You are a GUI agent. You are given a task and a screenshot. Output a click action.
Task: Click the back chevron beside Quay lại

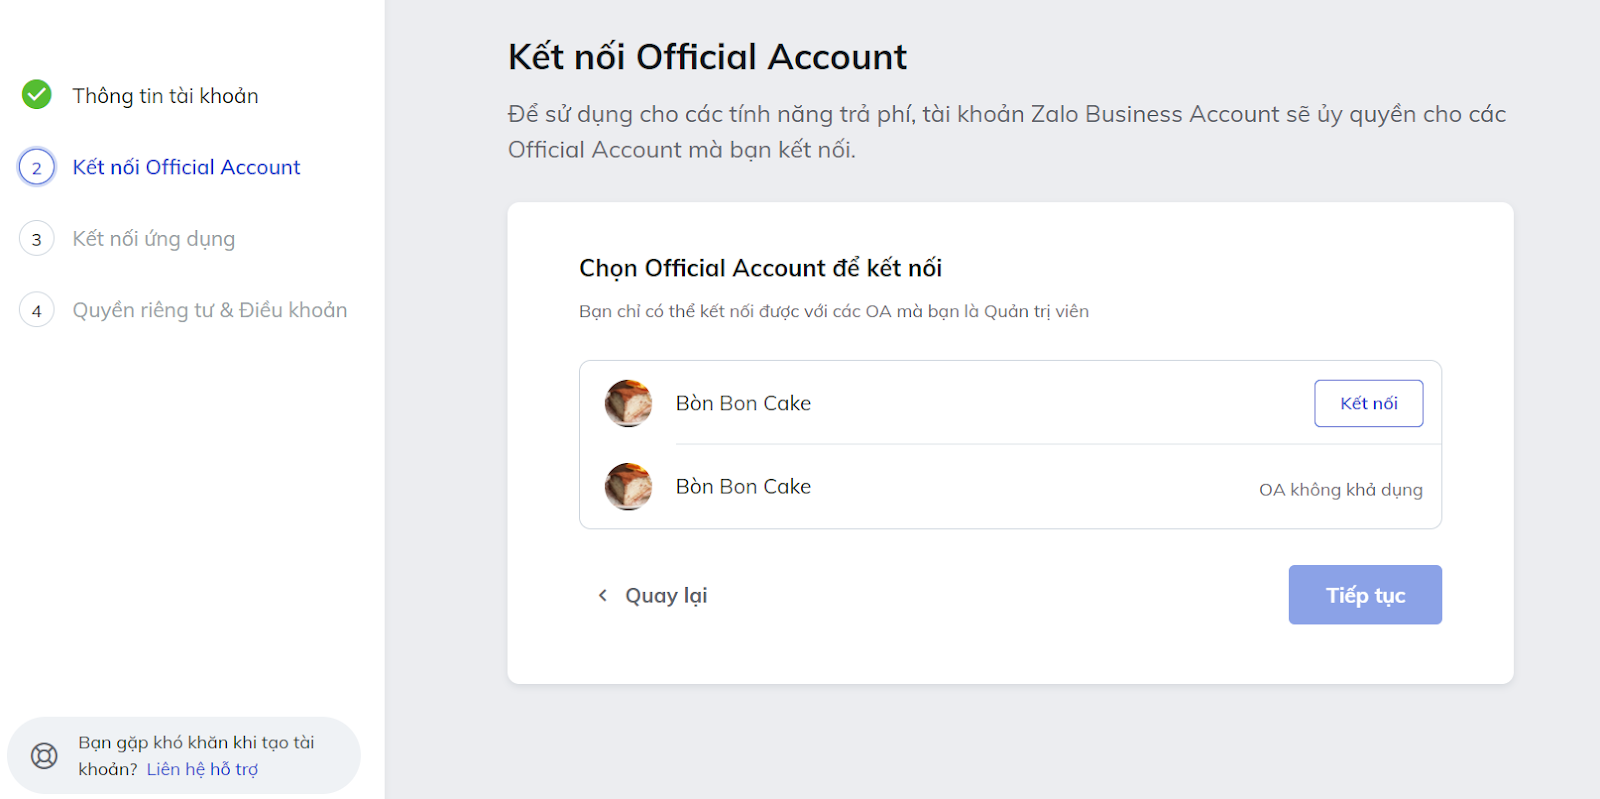click(x=602, y=595)
